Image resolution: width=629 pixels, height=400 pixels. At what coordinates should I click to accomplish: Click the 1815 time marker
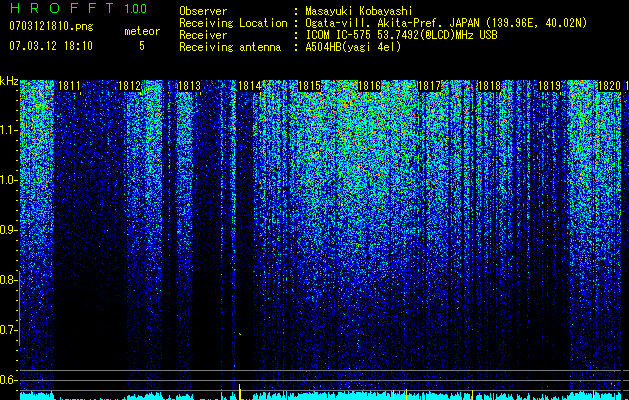coord(309,86)
